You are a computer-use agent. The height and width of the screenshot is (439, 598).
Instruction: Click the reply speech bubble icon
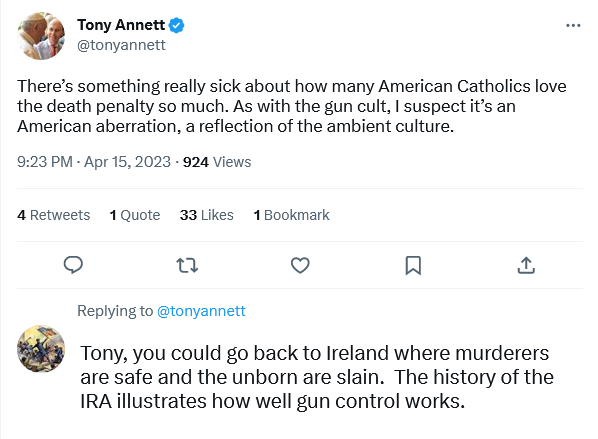73,265
